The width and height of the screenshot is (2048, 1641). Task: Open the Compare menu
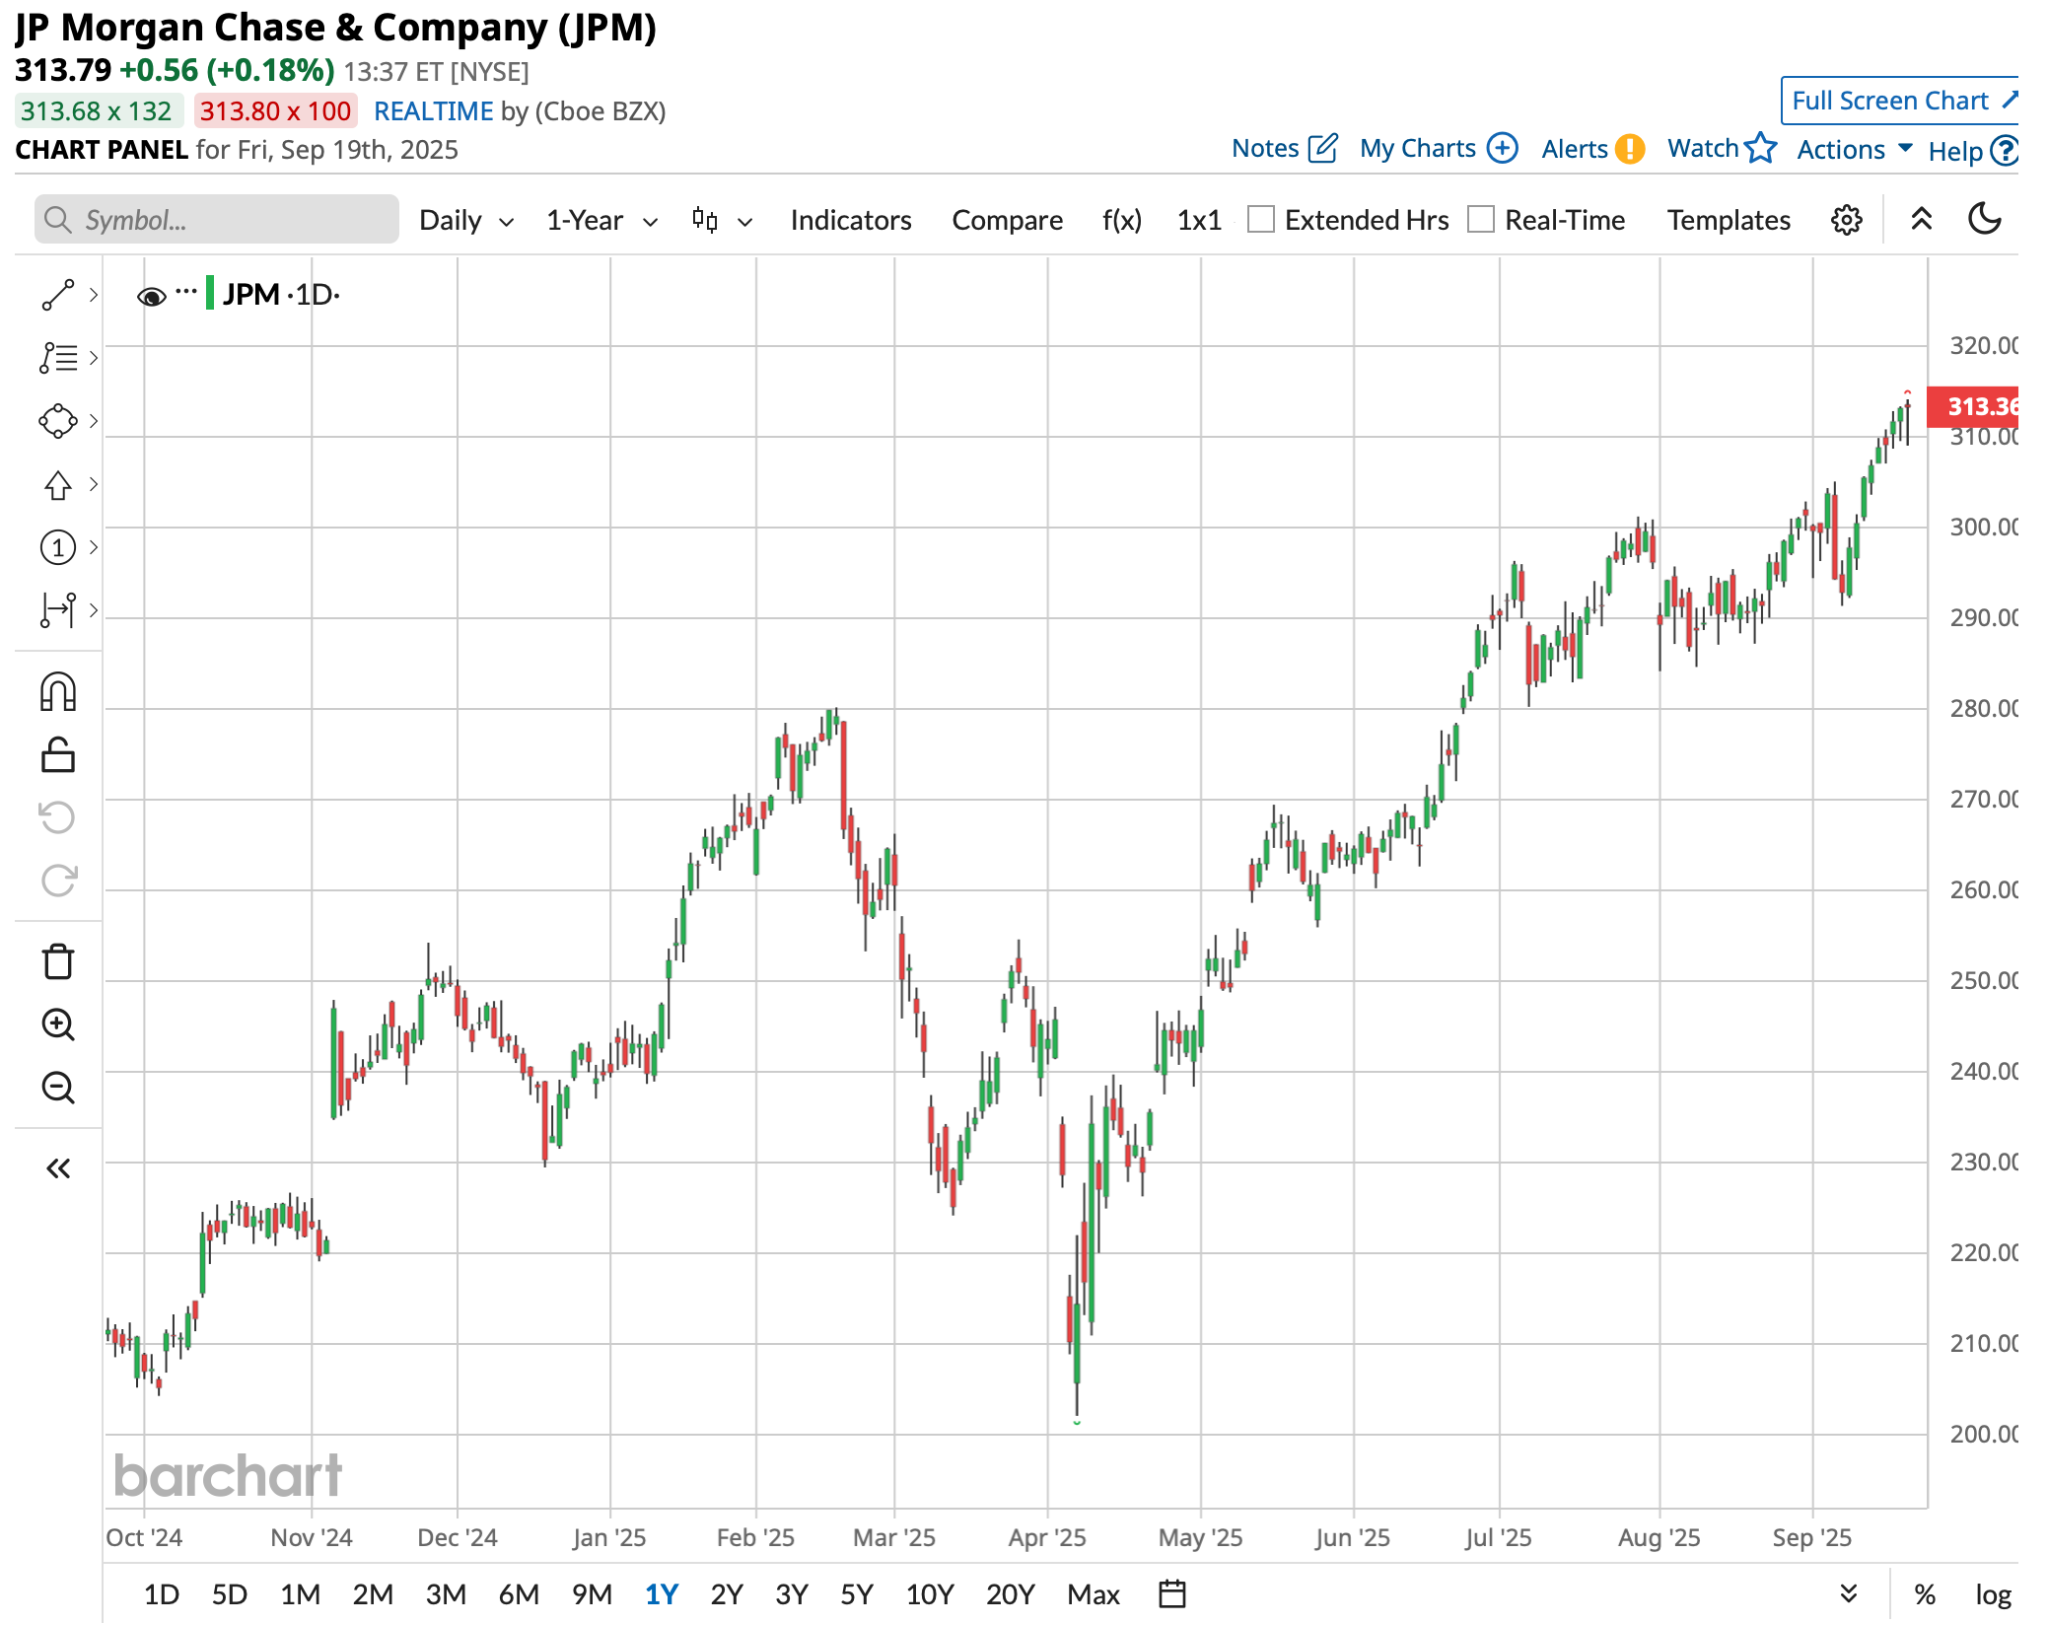pyautogui.click(x=1007, y=220)
